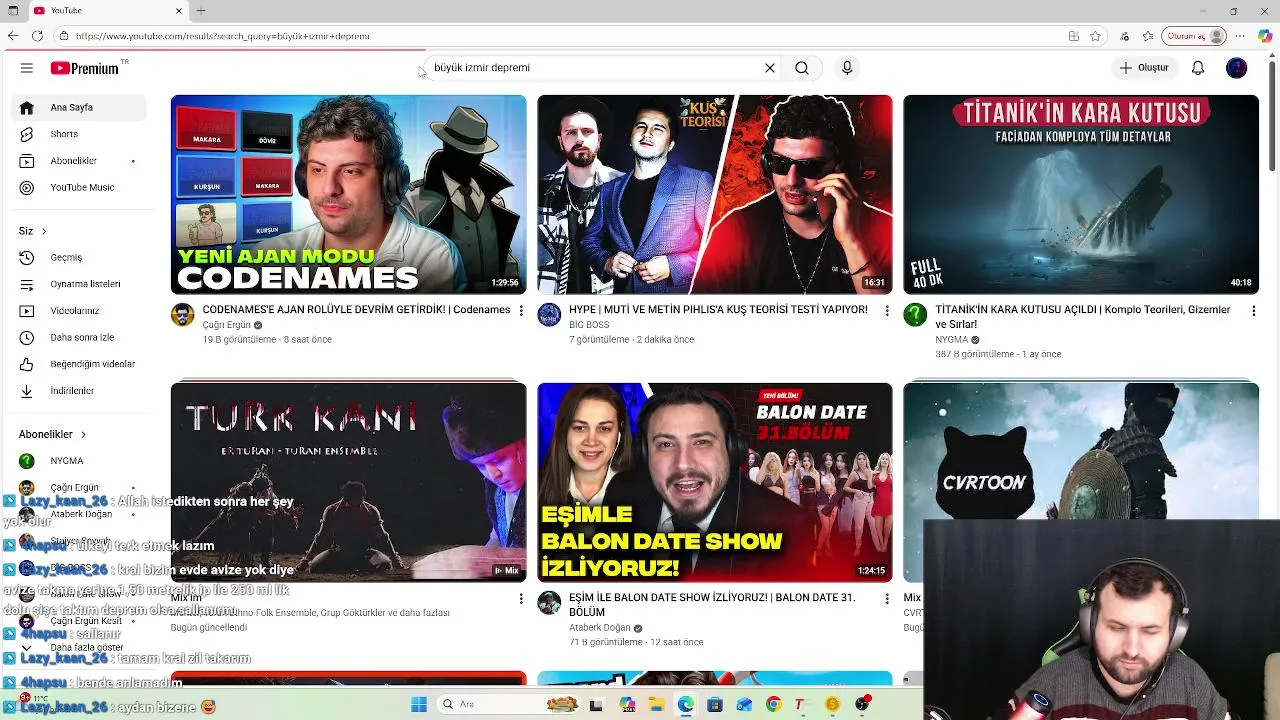Start voice search with the microphone icon
The image size is (1280, 720).
[847, 68]
